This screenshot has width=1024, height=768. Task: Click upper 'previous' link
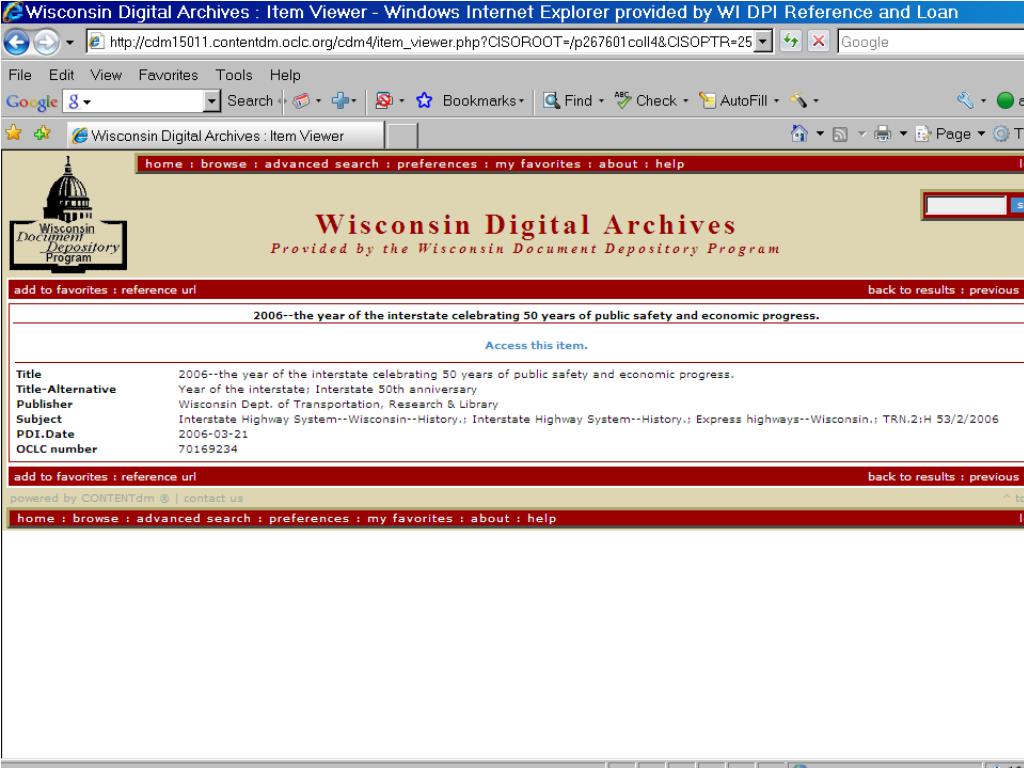[x=994, y=290]
